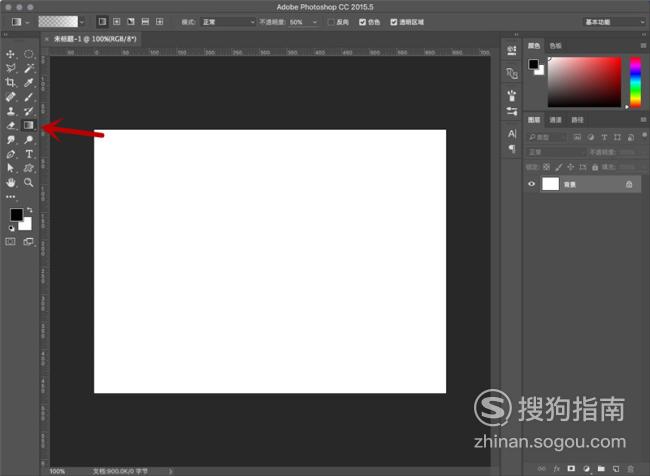Select the Elliptical Marquee tool
This screenshot has height=476, width=650.
pyautogui.click(x=29, y=54)
